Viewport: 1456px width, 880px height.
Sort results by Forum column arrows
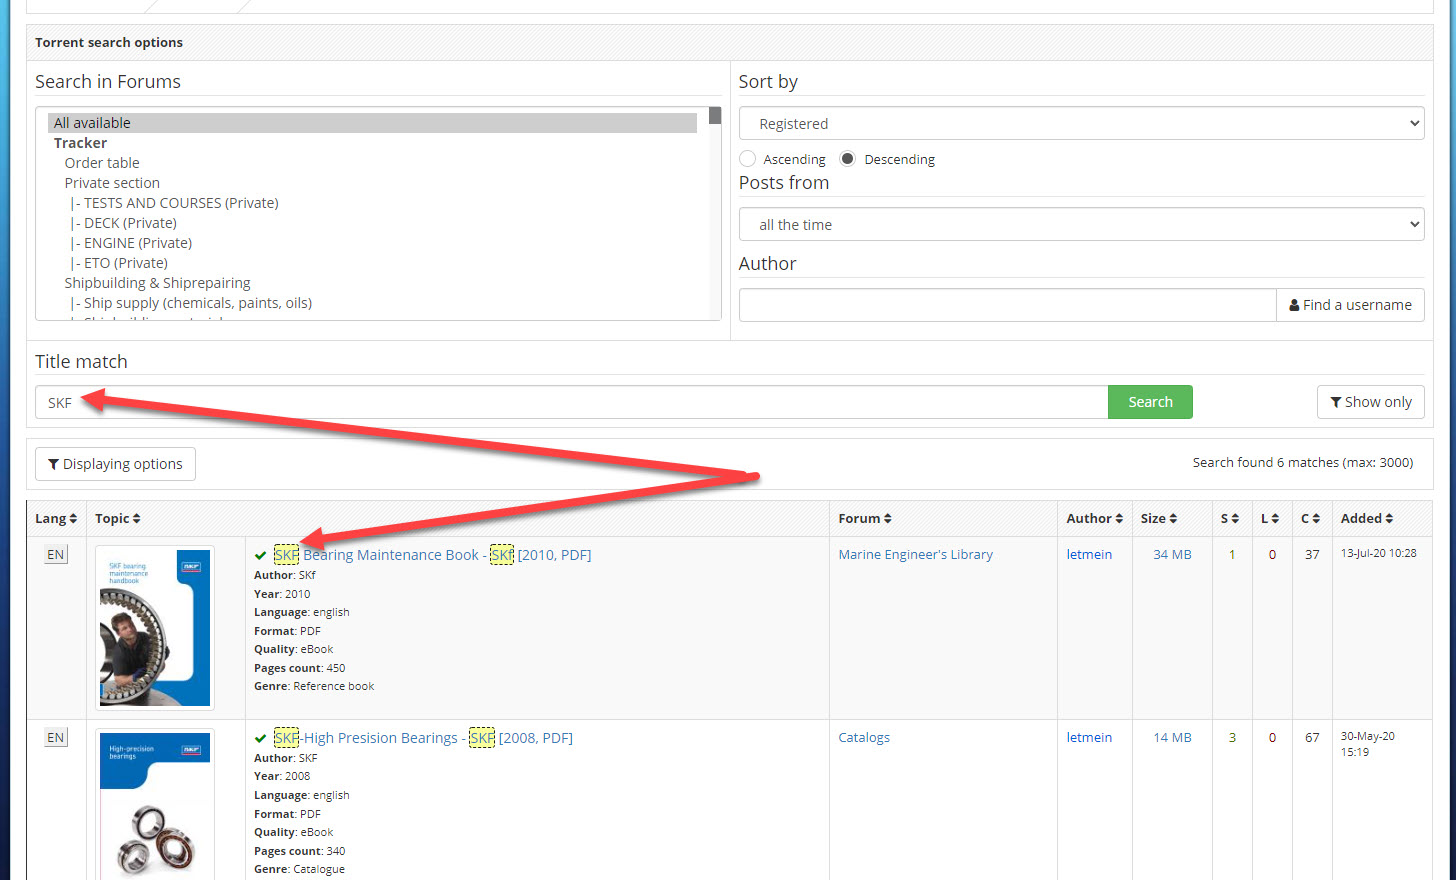887,519
